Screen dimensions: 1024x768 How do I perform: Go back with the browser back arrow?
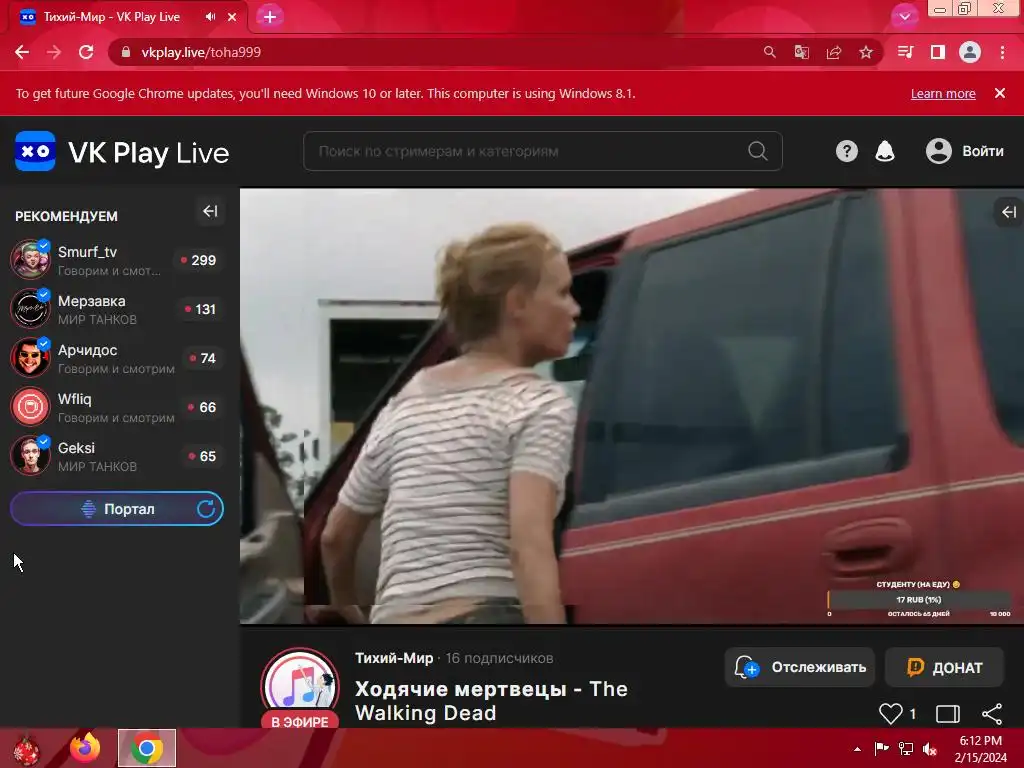[x=22, y=52]
